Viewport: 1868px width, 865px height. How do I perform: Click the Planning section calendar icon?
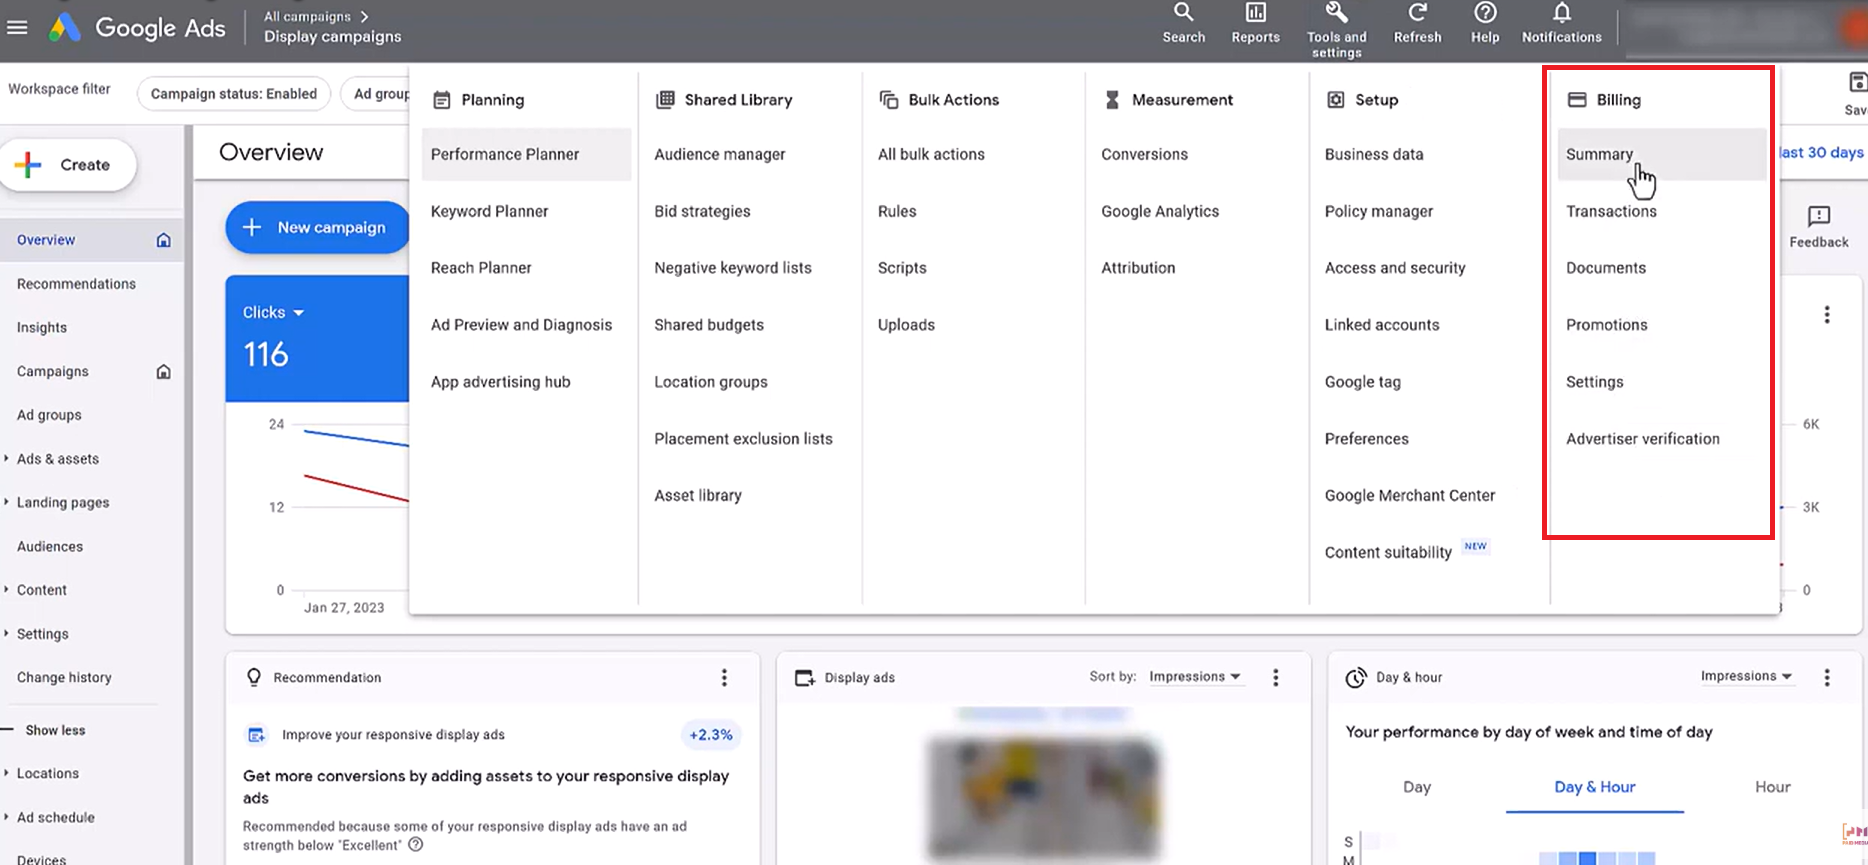[441, 100]
